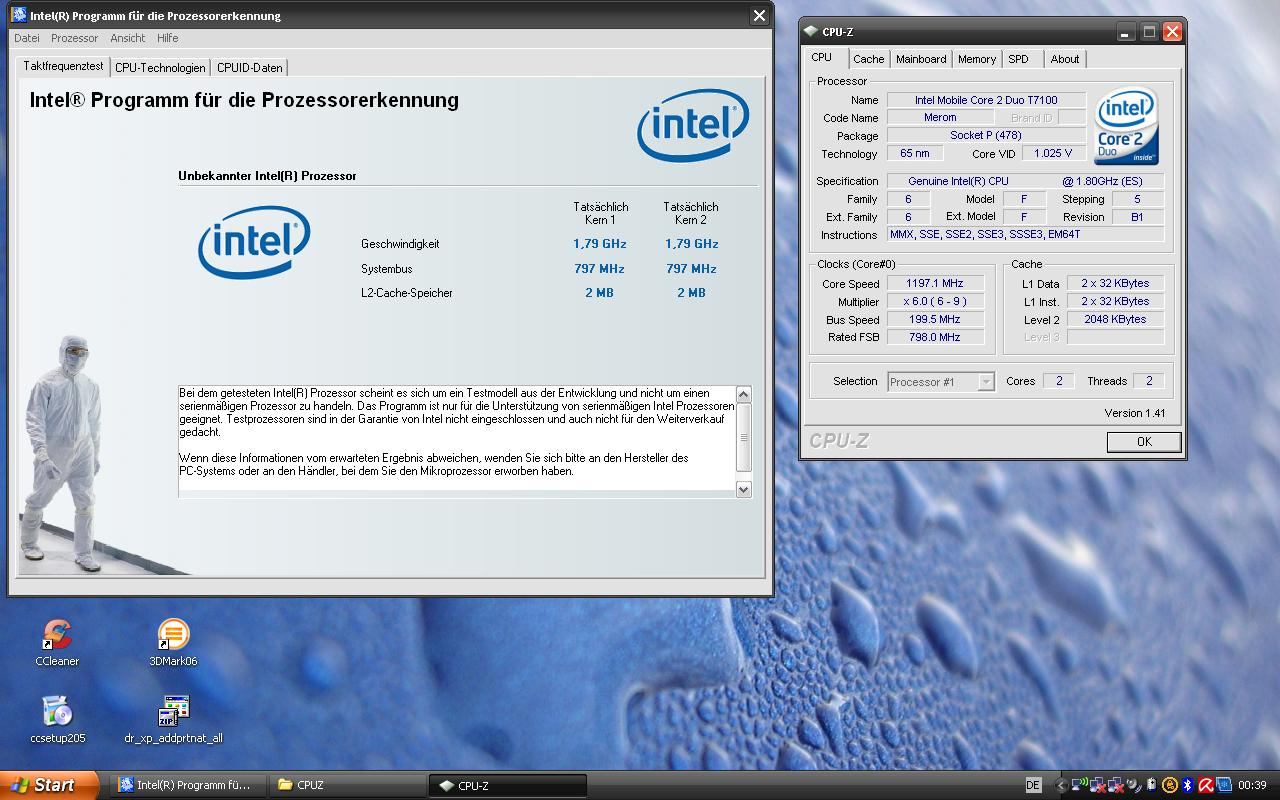The width and height of the screenshot is (1280, 800).
Task: Click the Geschwindigkeit row label
Action: click(400, 244)
